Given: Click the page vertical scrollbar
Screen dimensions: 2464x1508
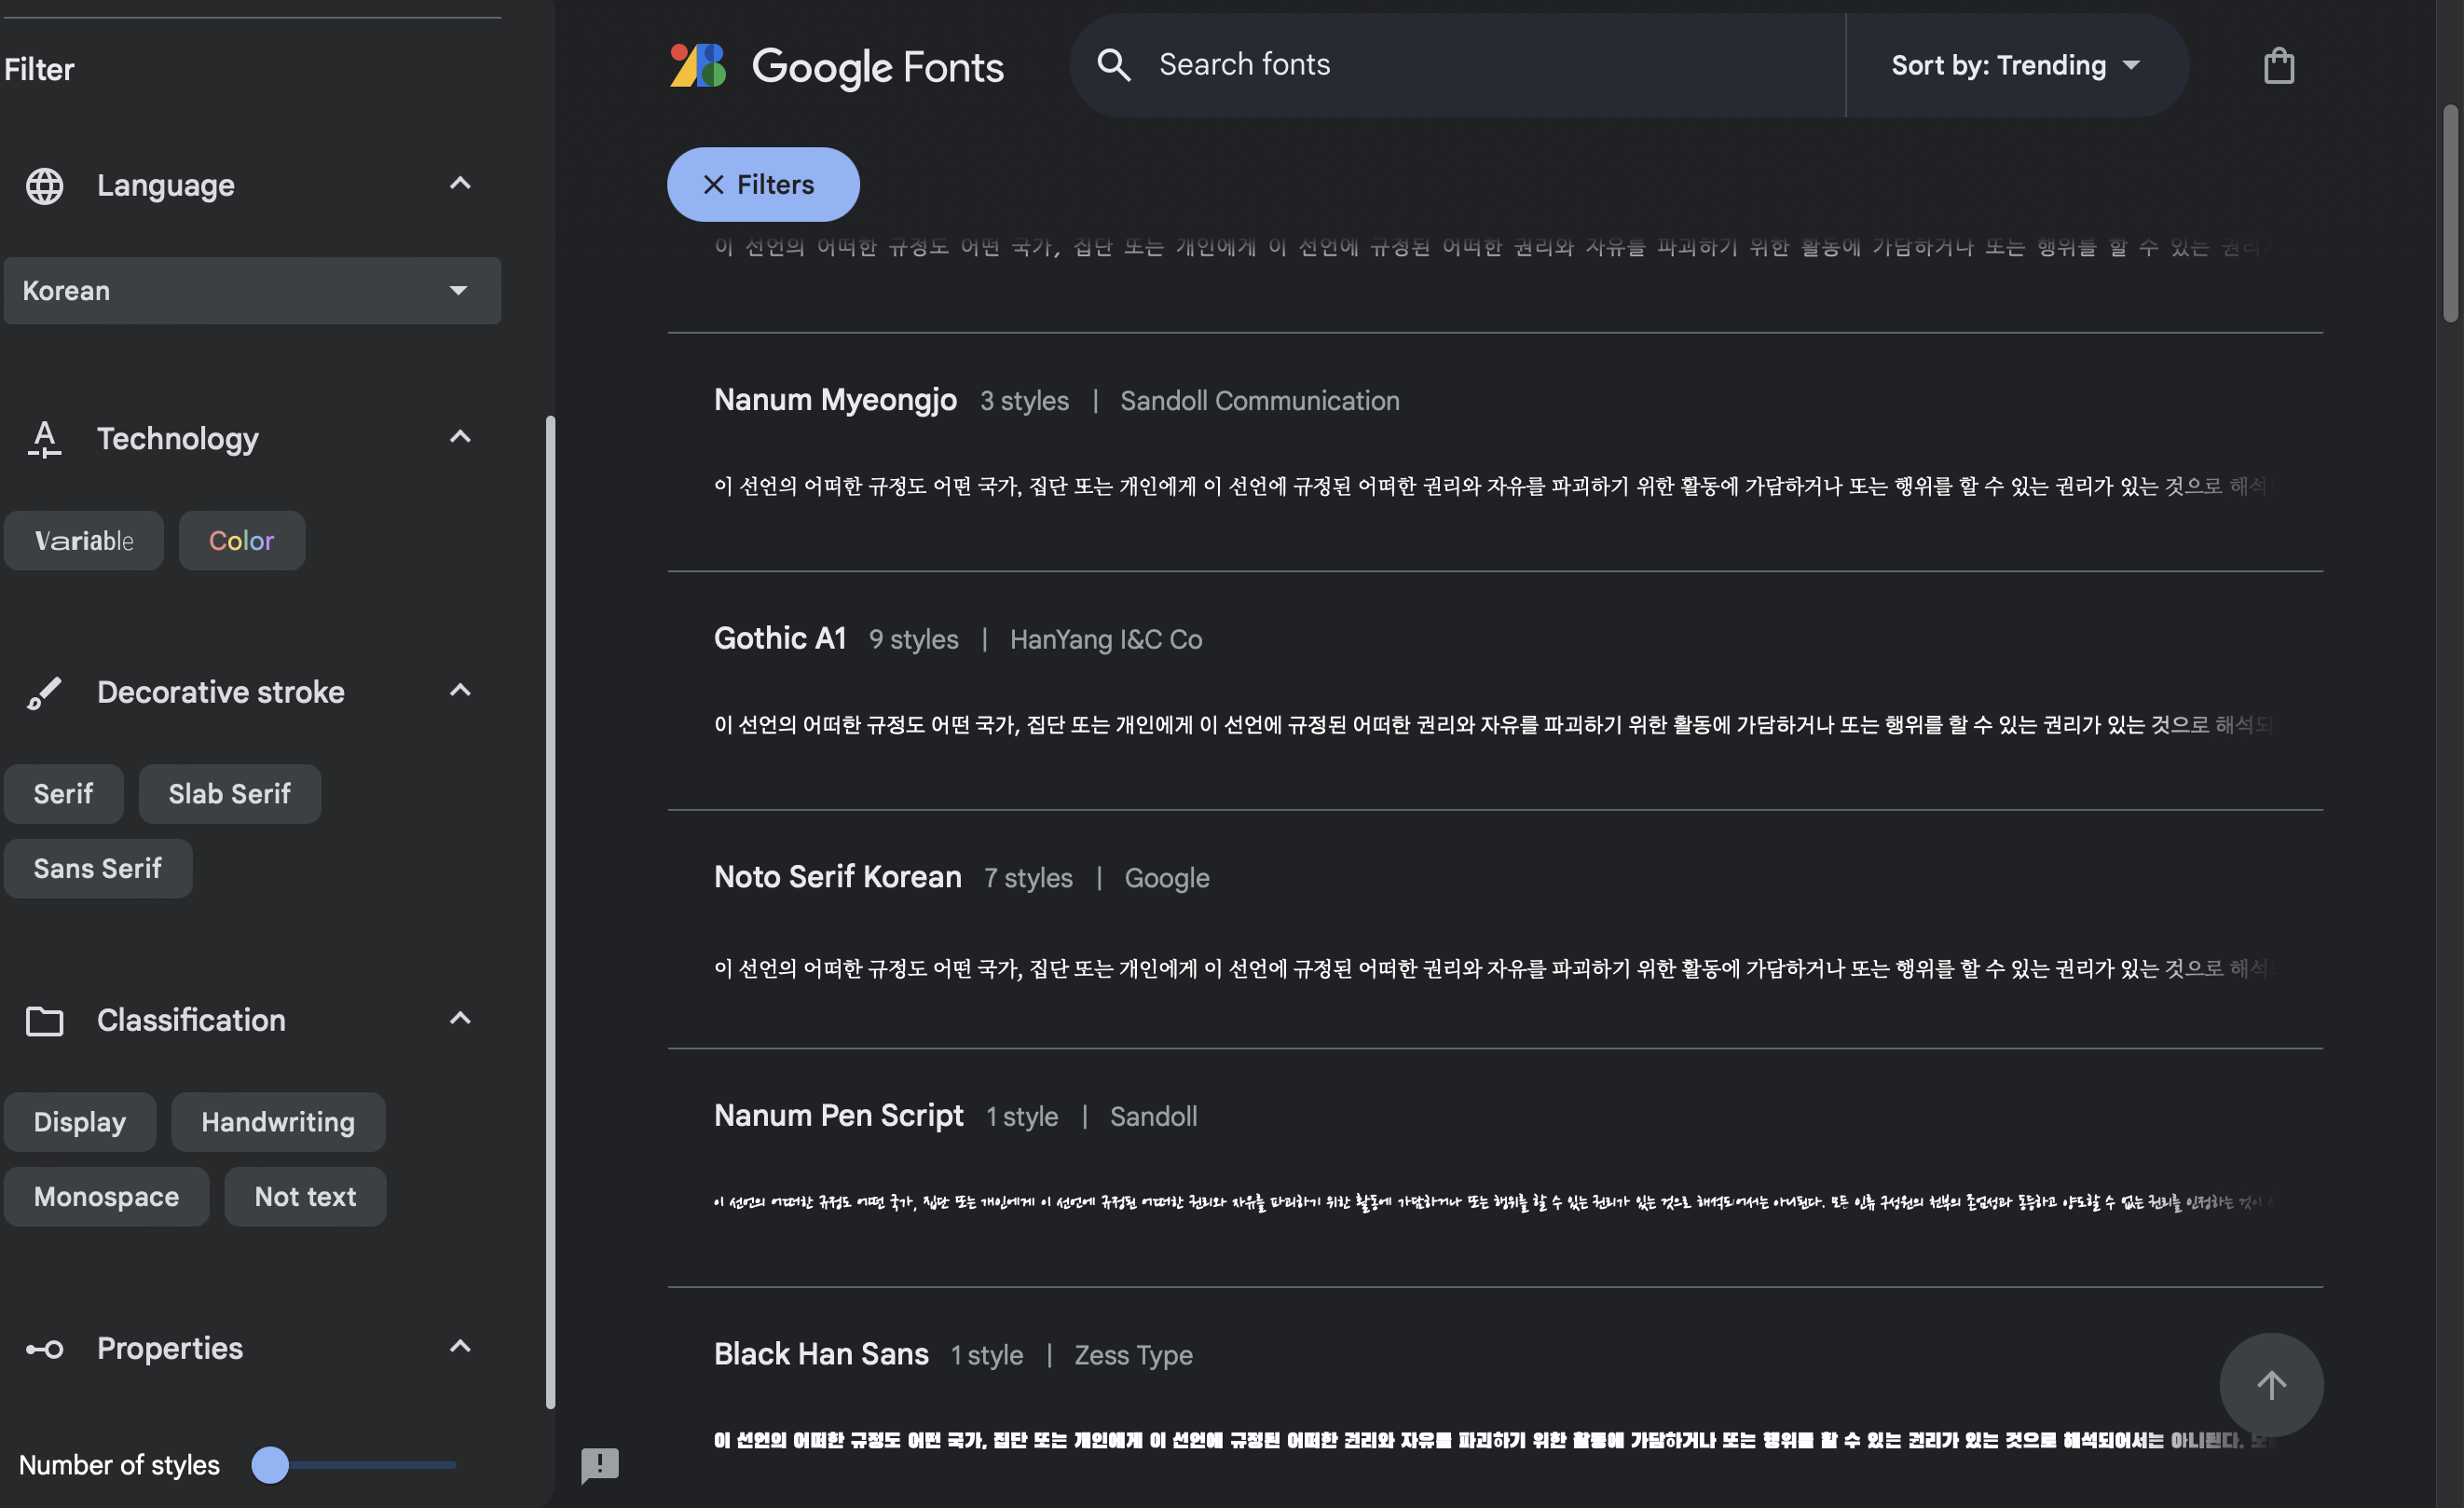Looking at the screenshot, I should (x=2450, y=212).
